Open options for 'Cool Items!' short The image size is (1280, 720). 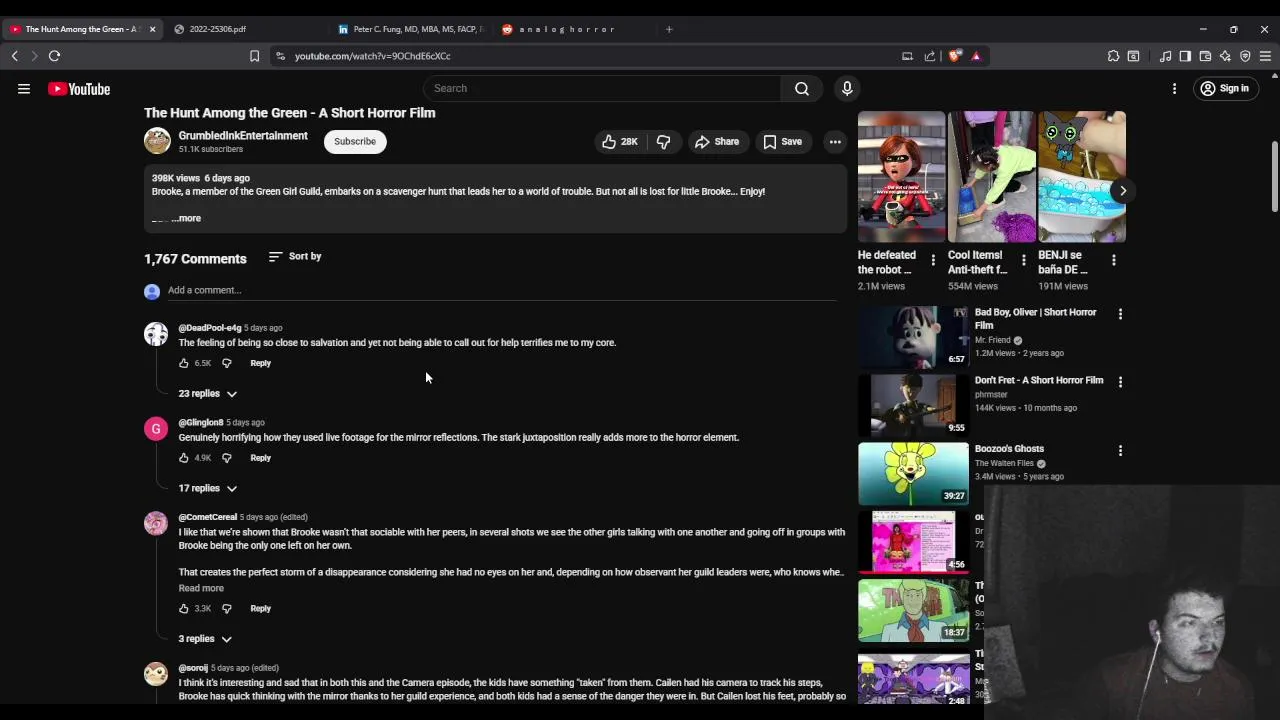(1023, 260)
